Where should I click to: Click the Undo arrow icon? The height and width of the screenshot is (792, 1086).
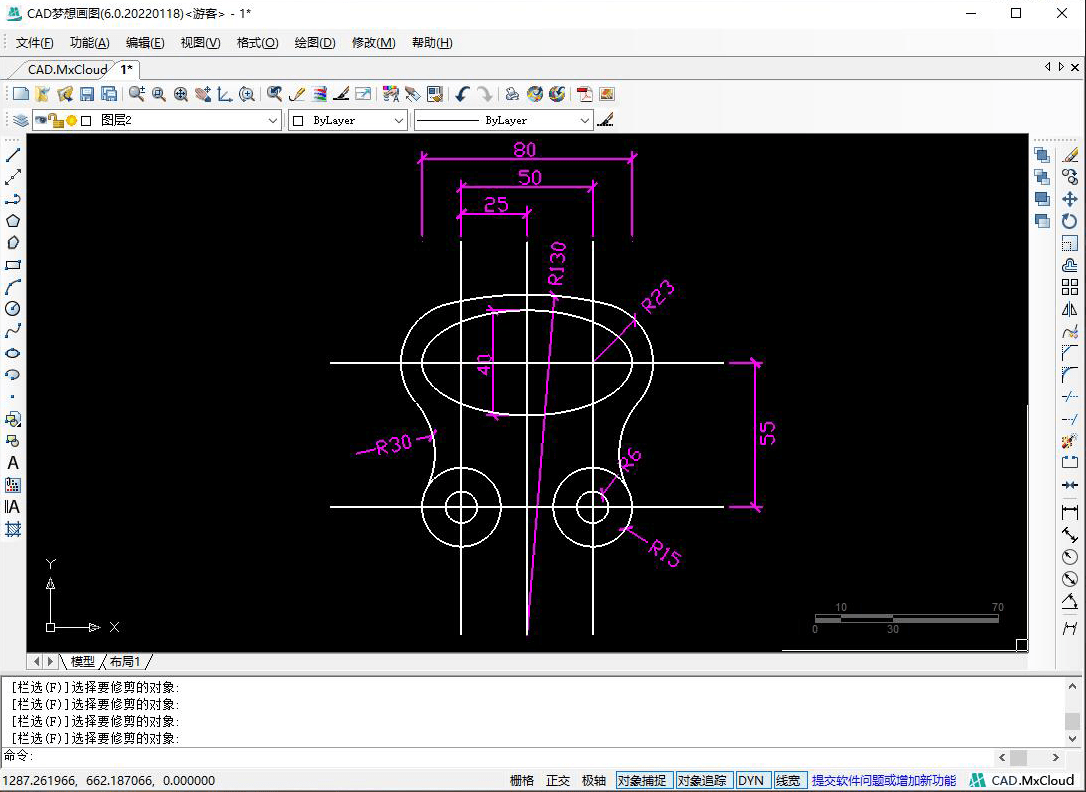point(461,94)
